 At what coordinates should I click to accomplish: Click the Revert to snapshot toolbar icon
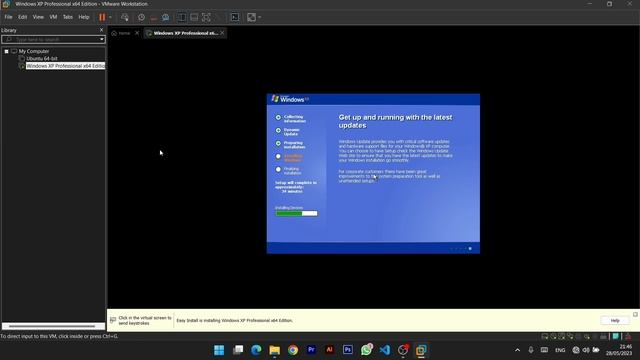coord(153,17)
